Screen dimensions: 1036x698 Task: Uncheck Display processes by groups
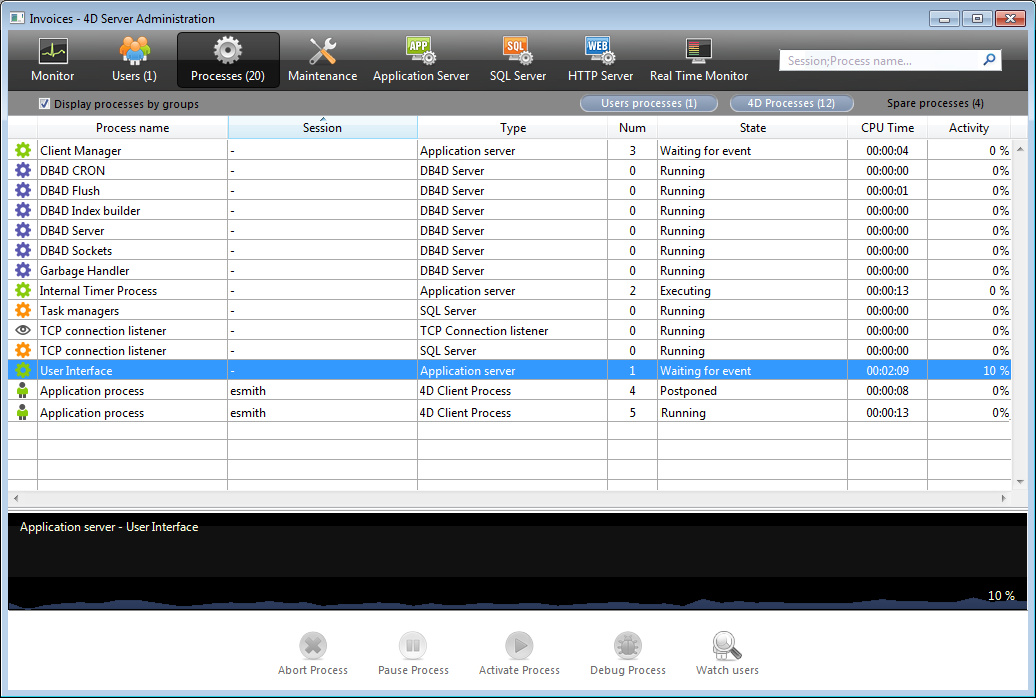click(44, 104)
